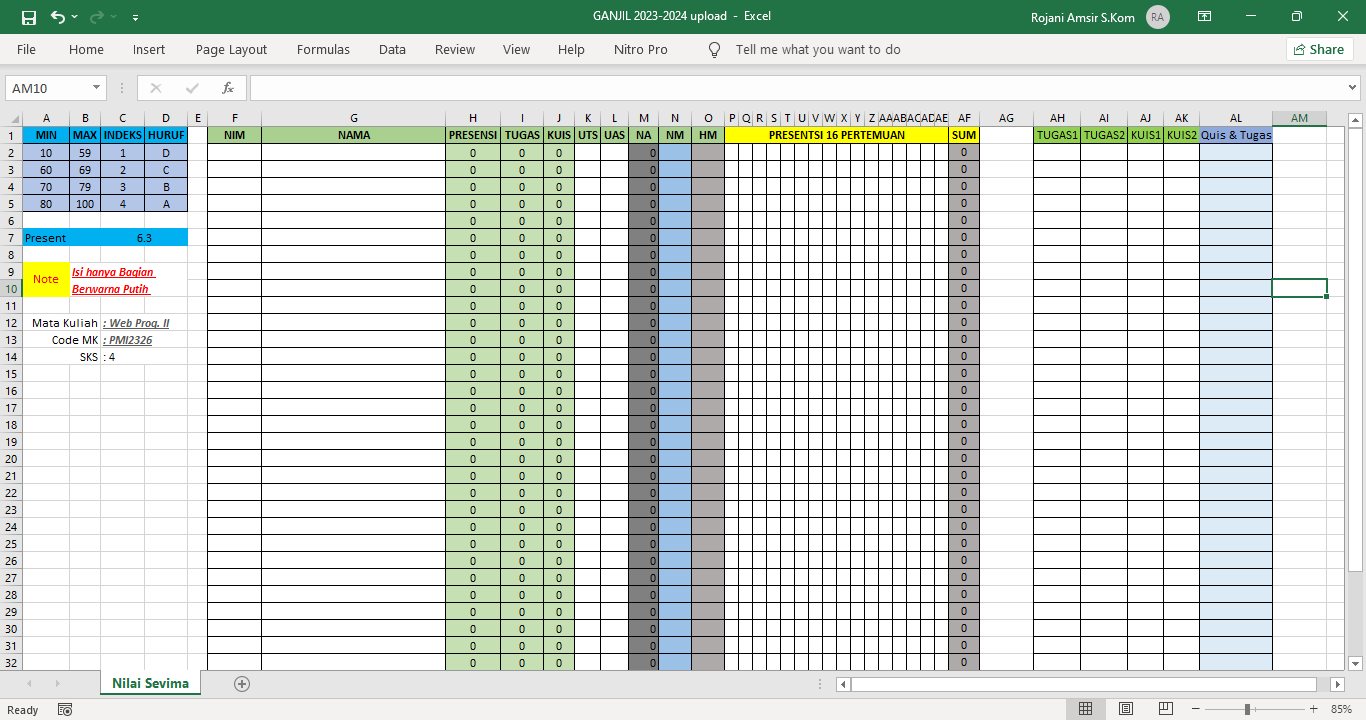Screen dimensions: 1366x720
Task: Add a new worksheet with the plus button
Action: coord(241,683)
